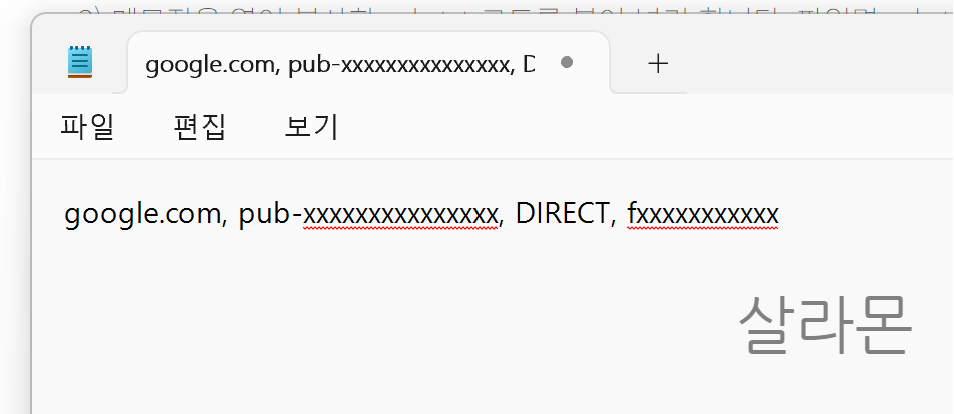Click the pub-xxxxxxxxxxxxxxxx text
The width and height of the screenshot is (954, 414).
(371, 214)
